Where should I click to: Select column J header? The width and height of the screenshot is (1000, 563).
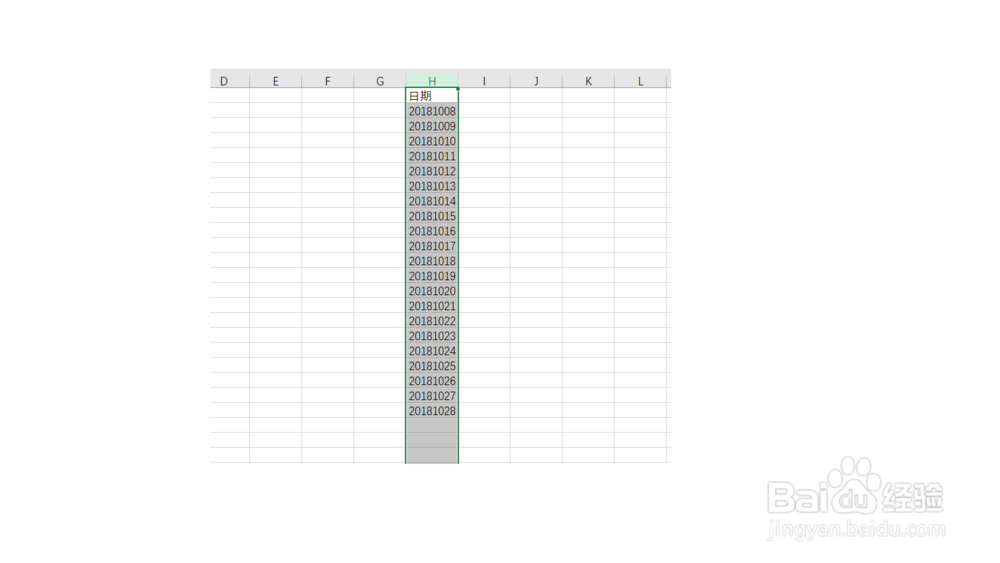pyautogui.click(x=536, y=80)
